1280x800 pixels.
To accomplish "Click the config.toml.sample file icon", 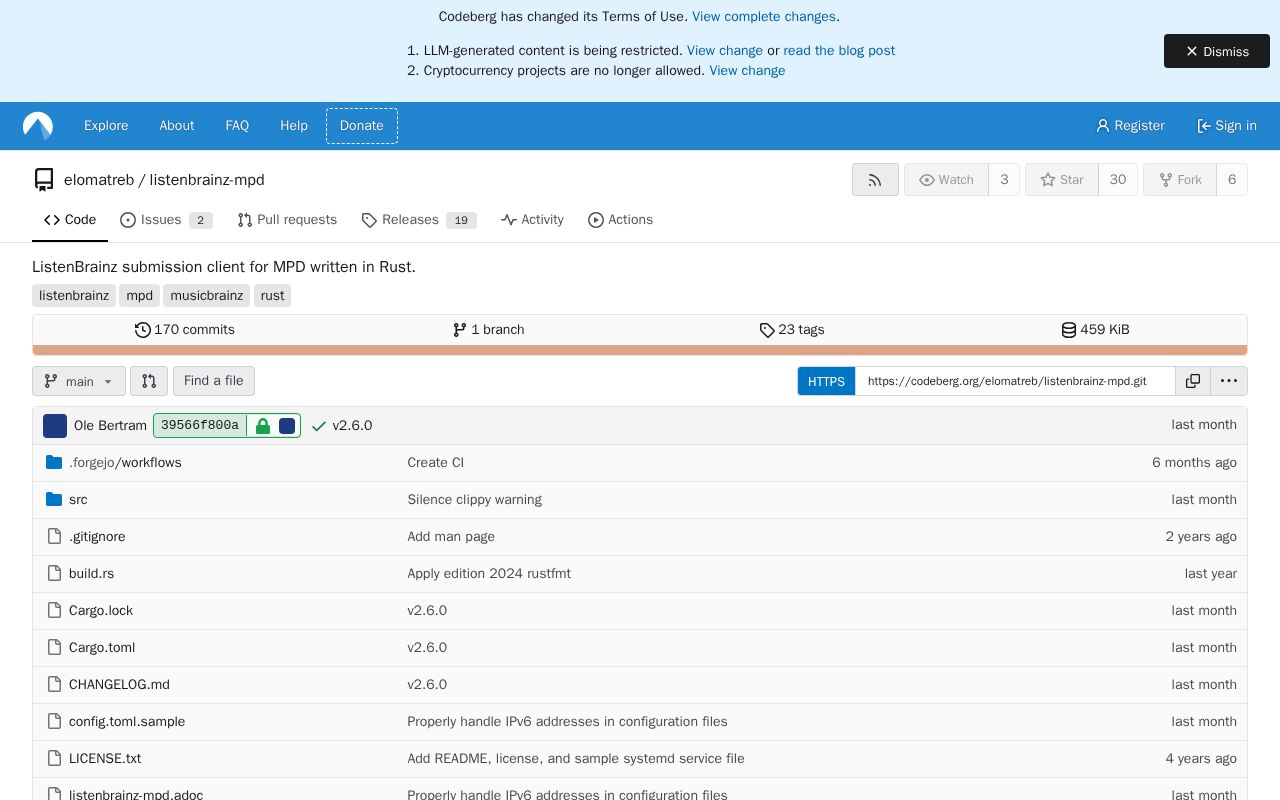I will 54,722.
